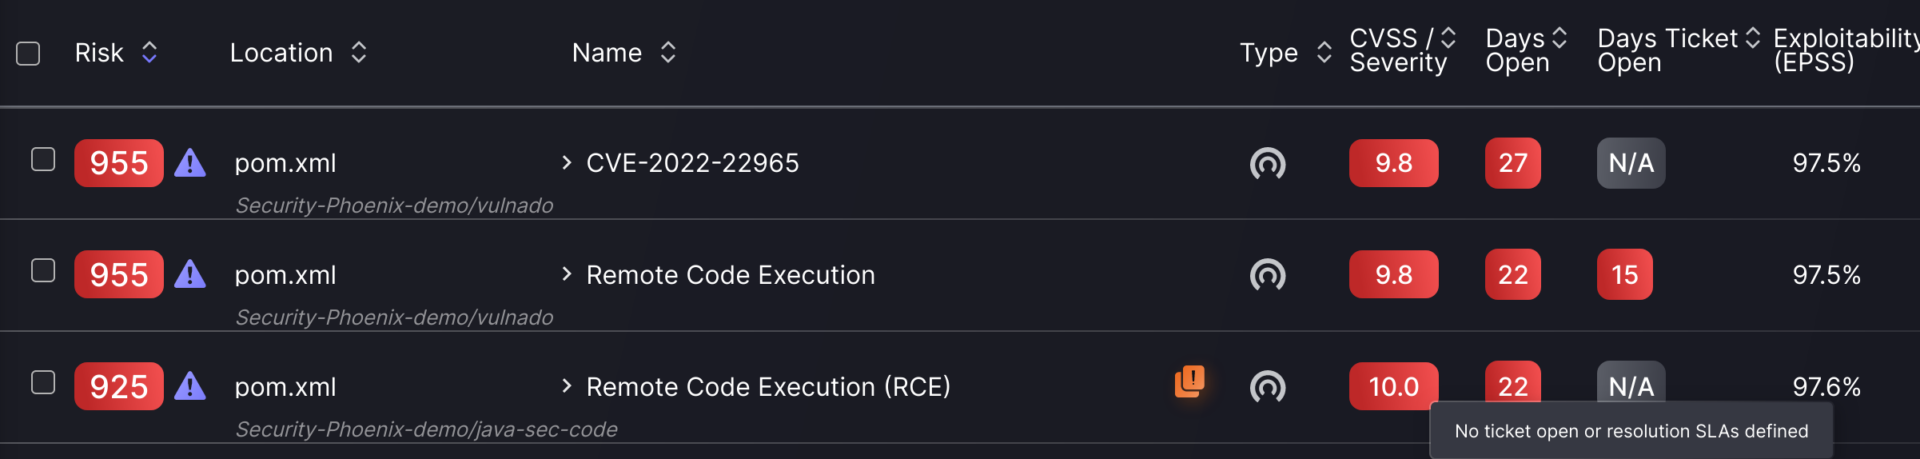Sort by Risk column arrows
This screenshot has height=459, width=1920.
(x=149, y=52)
